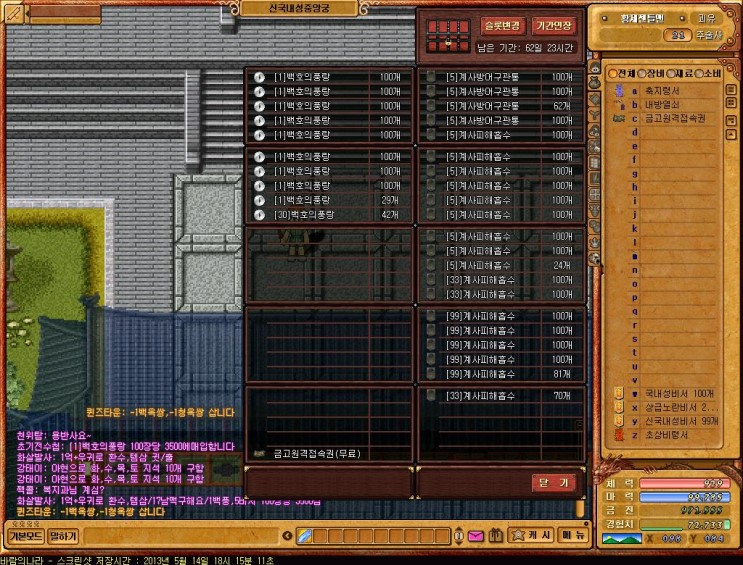Click the 기본모드 mode button

coord(24,537)
